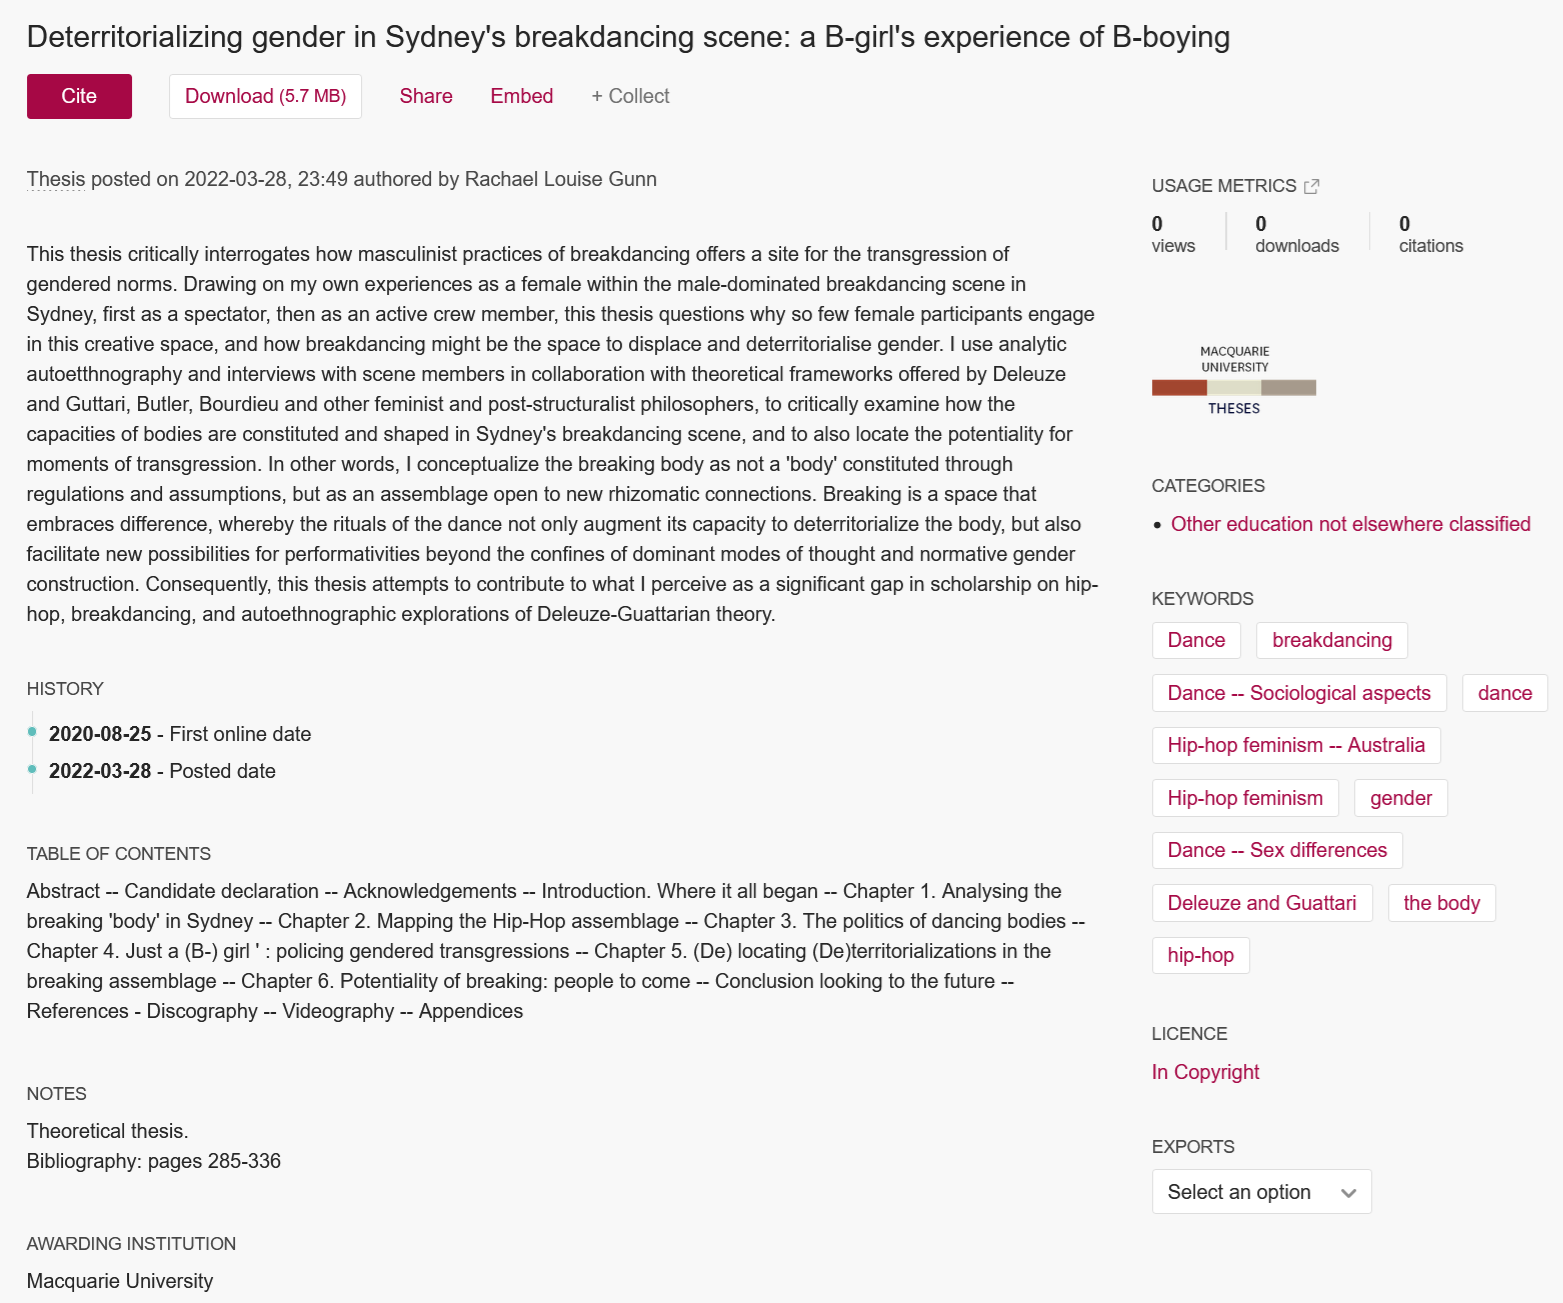This screenshot has width=1563, height=1303.
Task: Select the body keyword tag
Action: 1441,903
